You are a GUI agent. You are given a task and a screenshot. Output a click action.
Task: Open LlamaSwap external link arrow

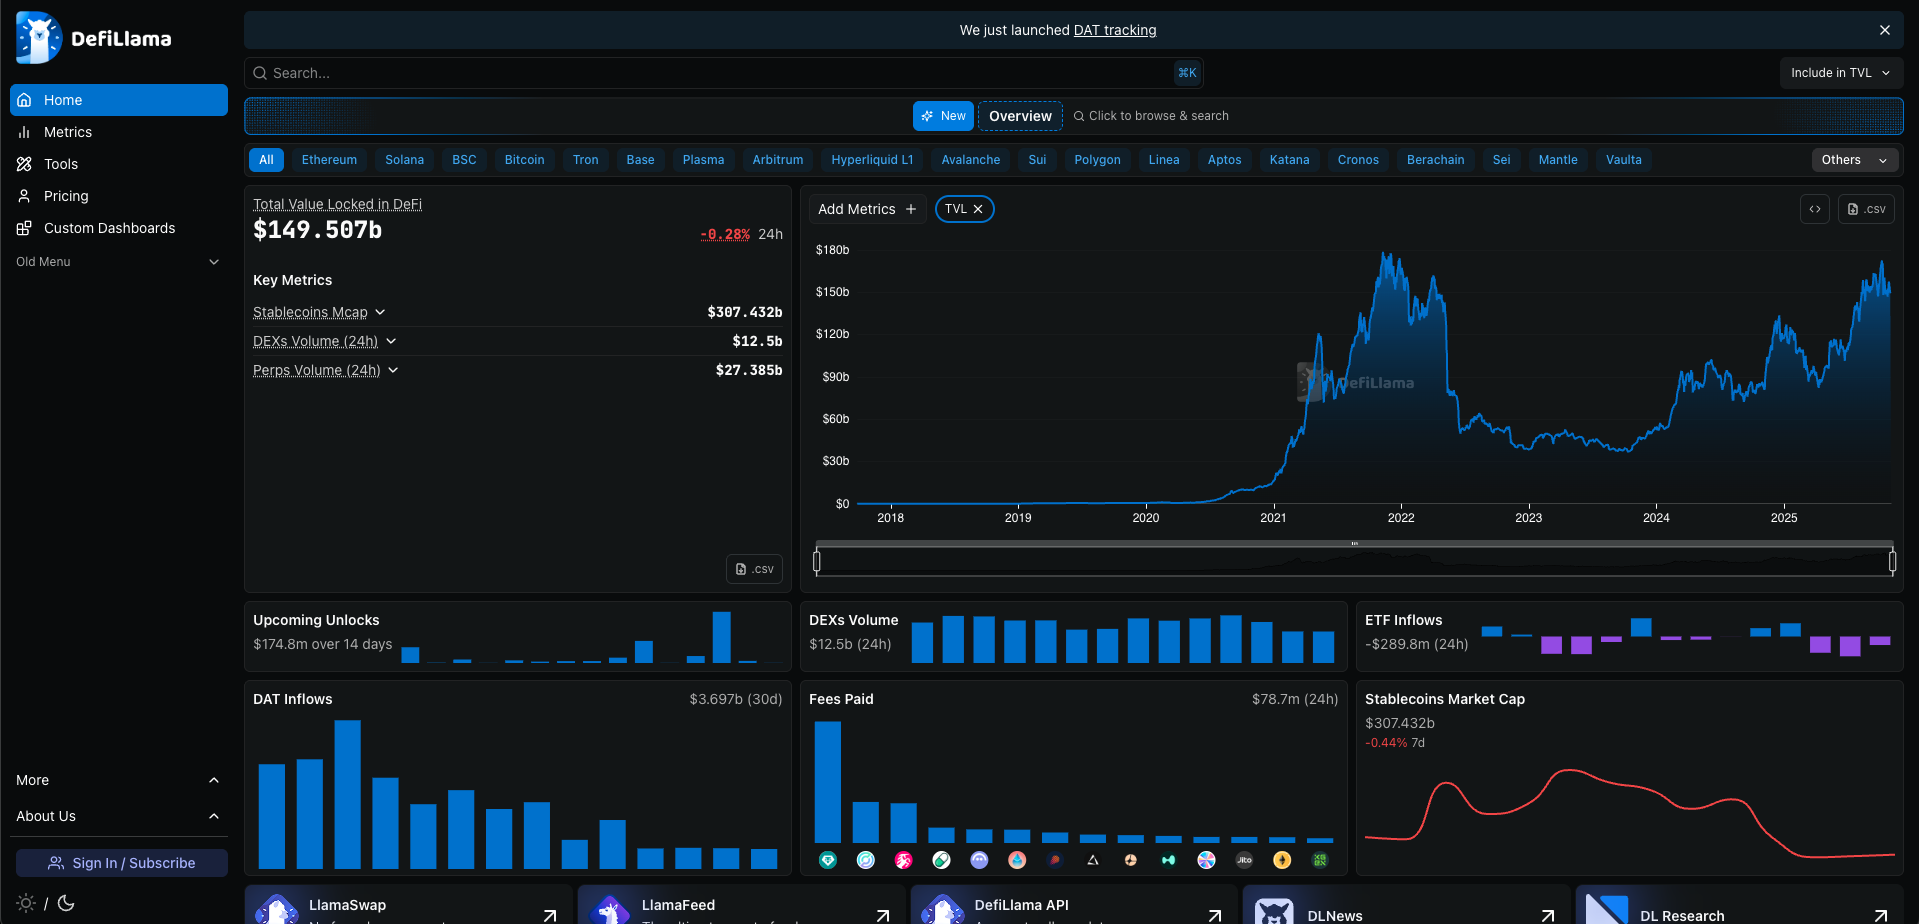pyautogui.click(x=549, y=915)
